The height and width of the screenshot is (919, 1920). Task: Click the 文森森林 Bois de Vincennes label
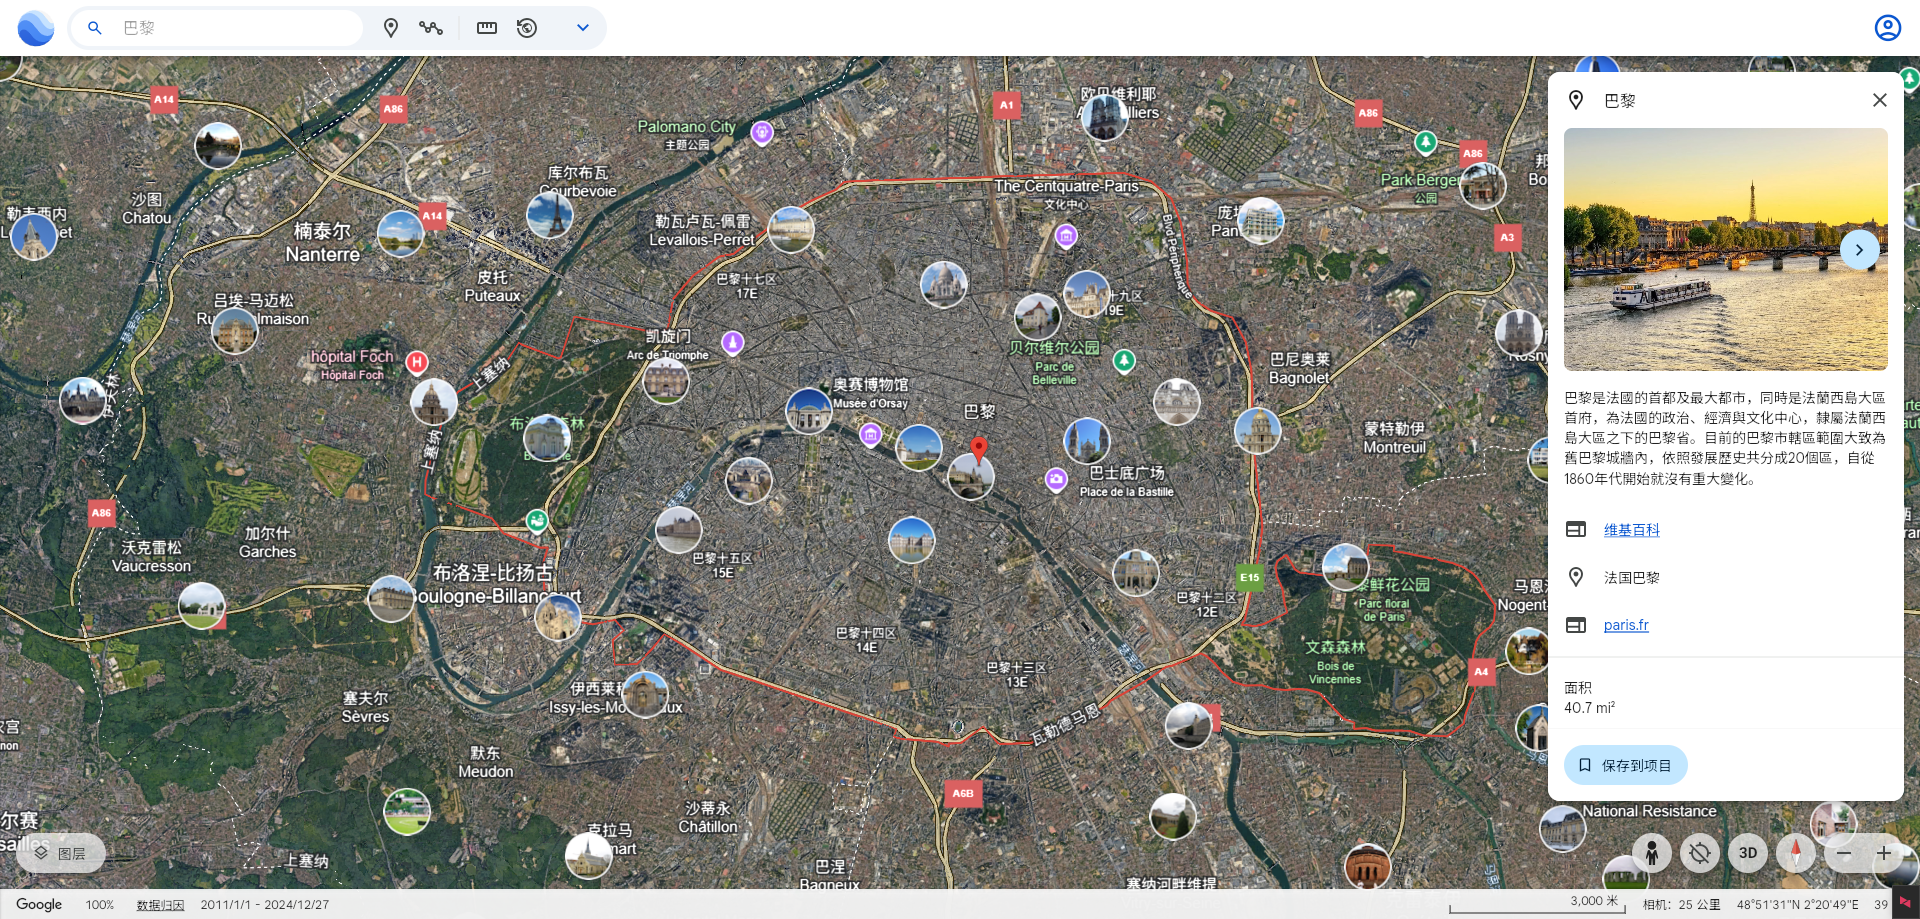point(1335,662)
